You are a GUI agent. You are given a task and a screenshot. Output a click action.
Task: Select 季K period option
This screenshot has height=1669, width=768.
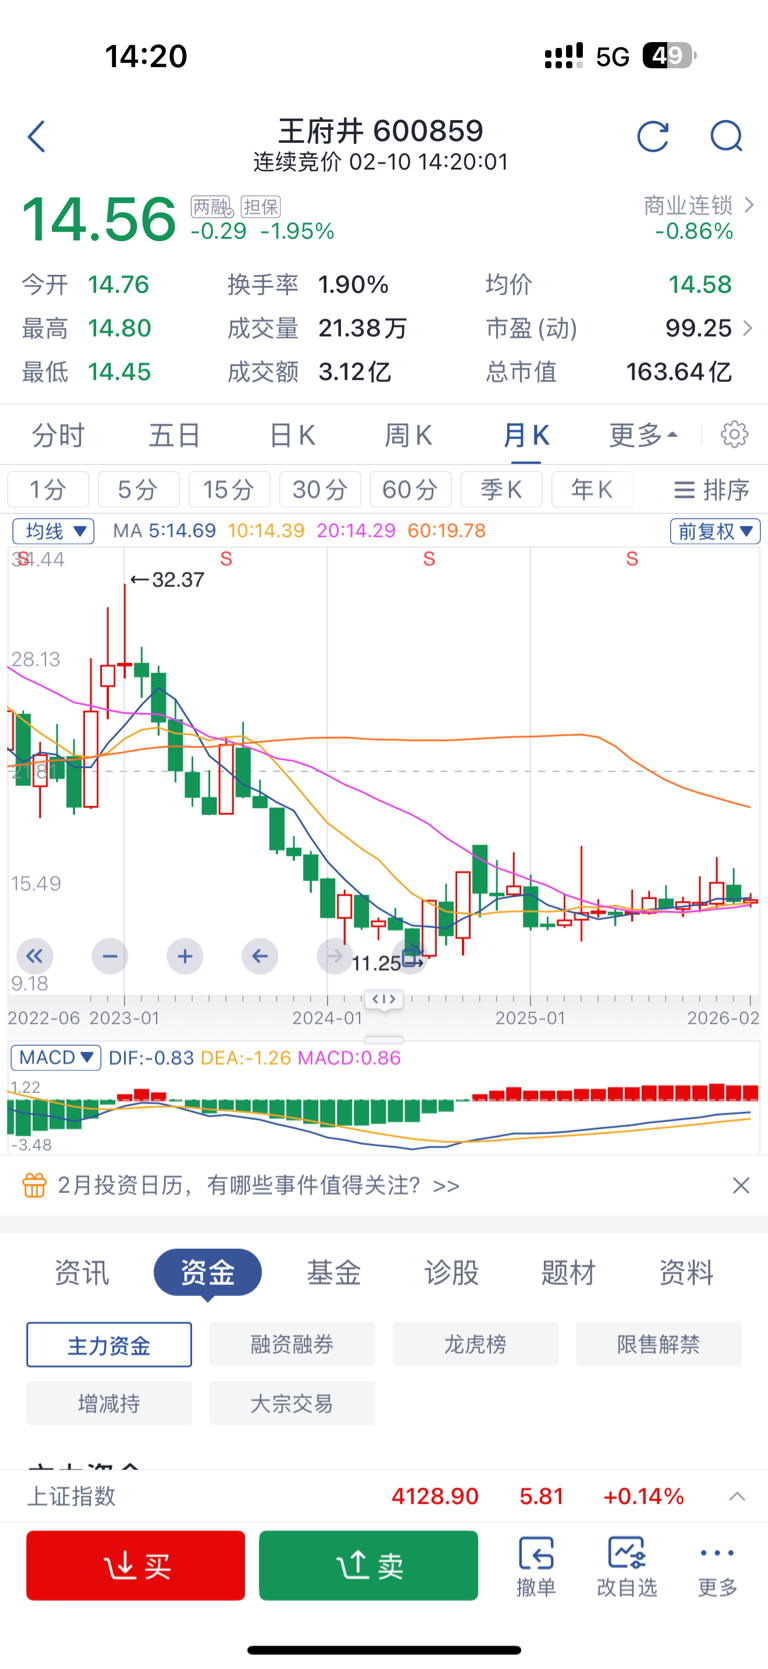tap(501, 489)
